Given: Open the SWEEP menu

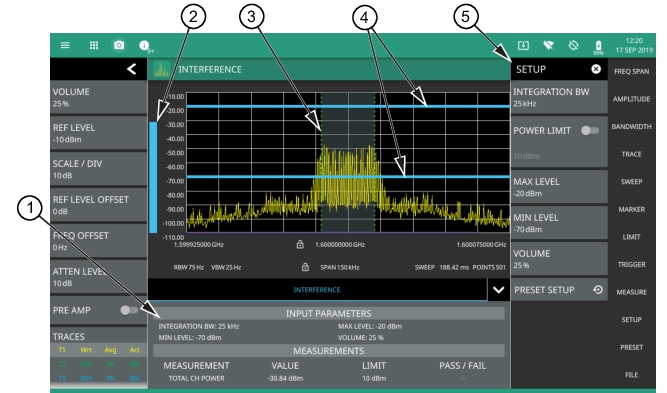Looking at the screenshot, I should click(x=631, y=182).
